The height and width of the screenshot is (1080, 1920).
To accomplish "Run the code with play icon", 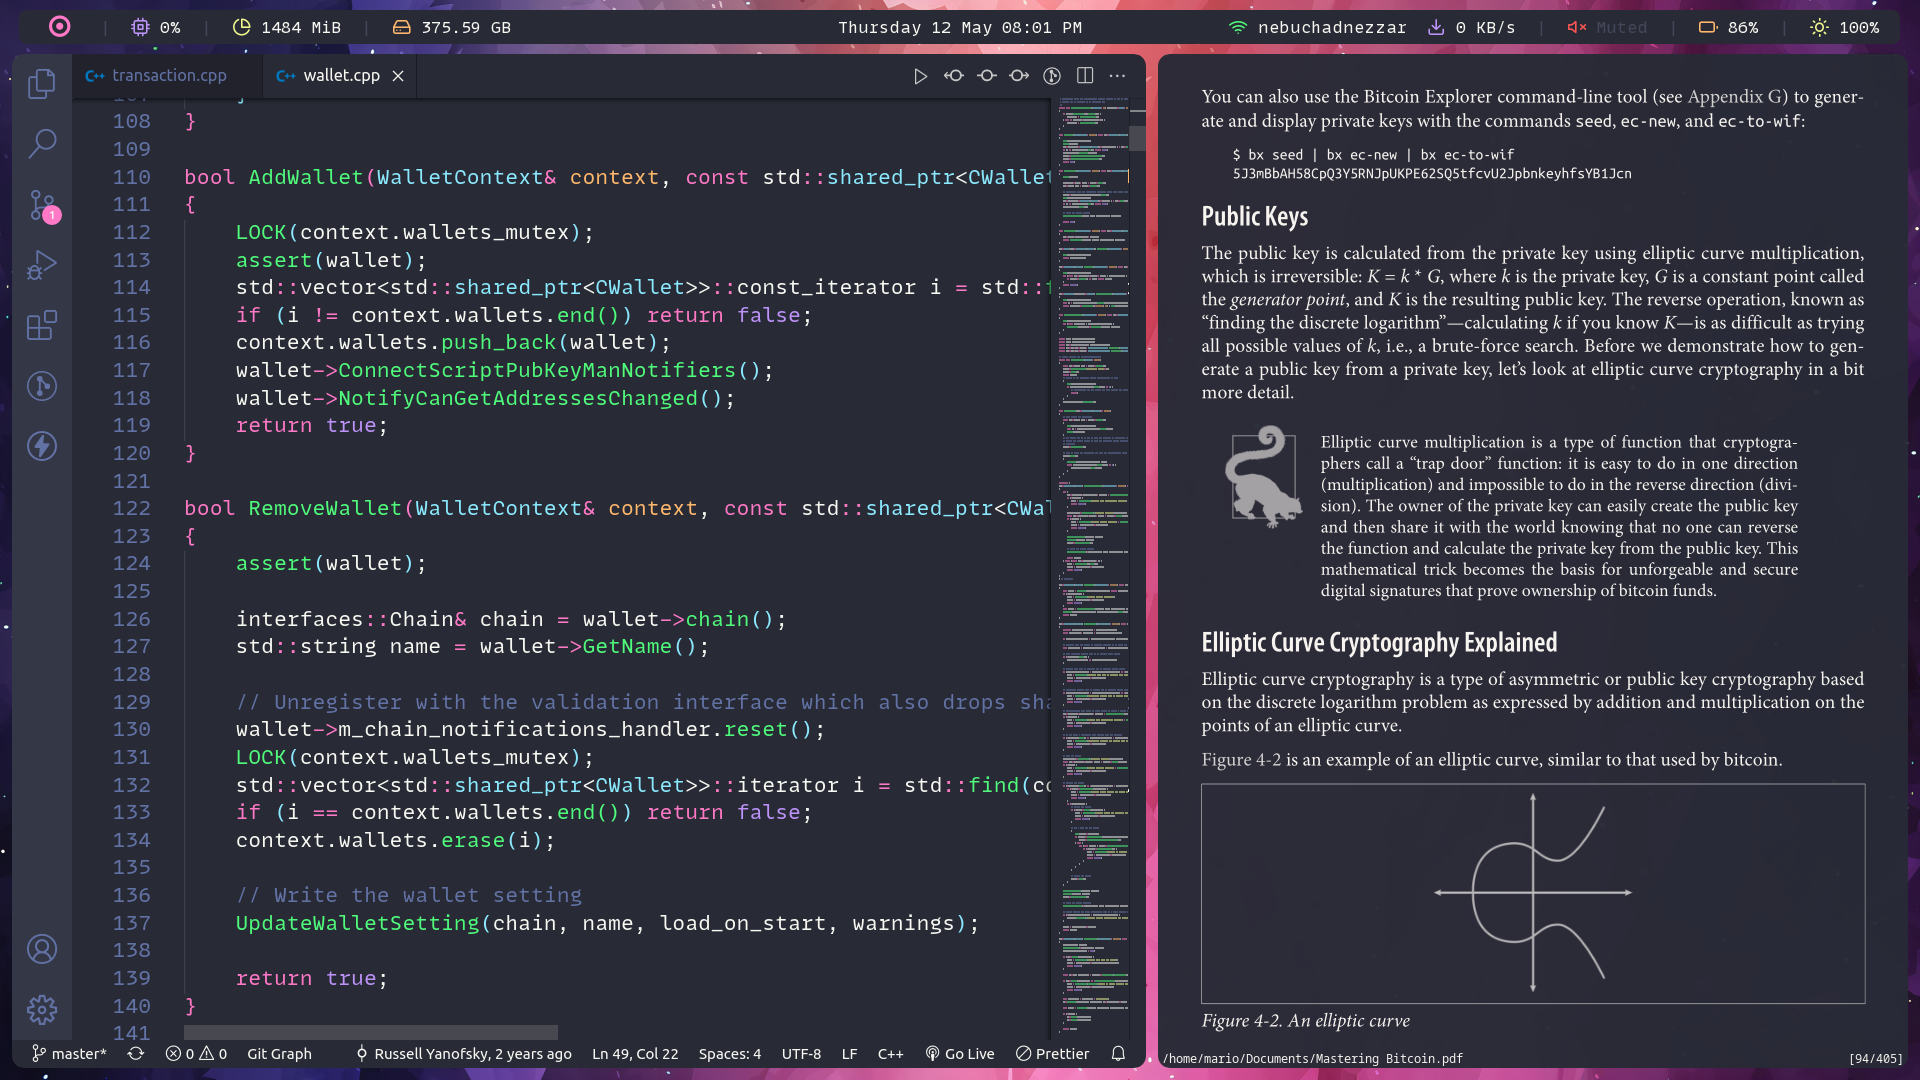I will 920,76.
